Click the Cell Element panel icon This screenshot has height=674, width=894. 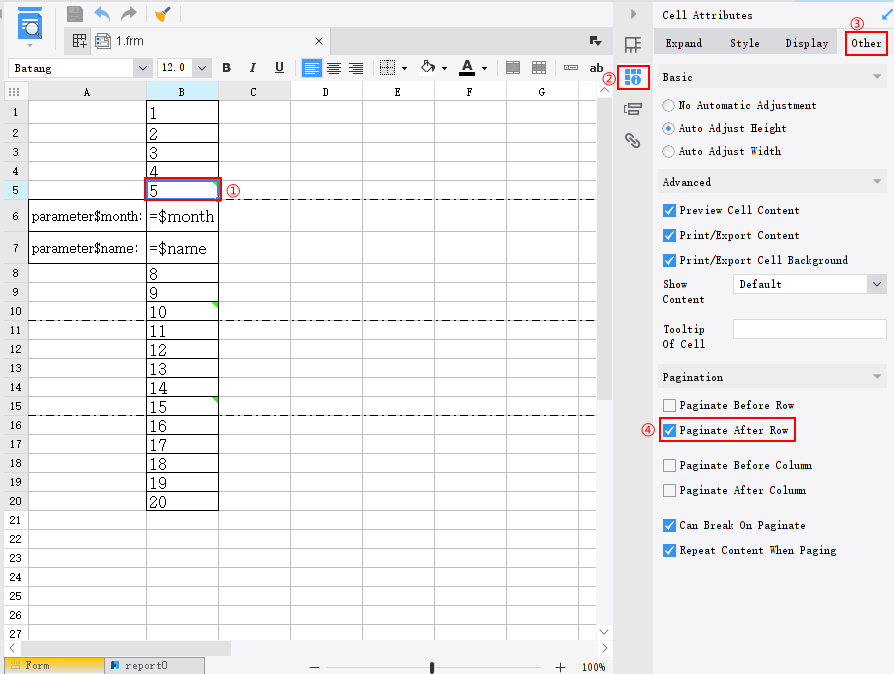(x=634, y=44)
